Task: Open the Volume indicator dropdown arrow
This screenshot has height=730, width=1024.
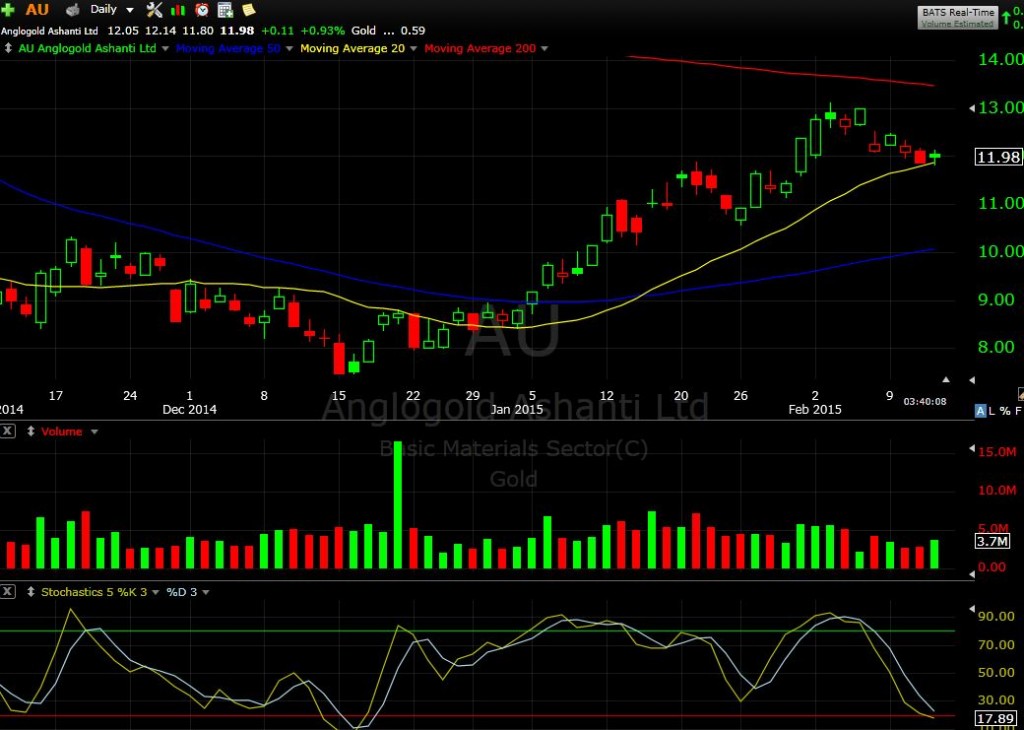Action: coord(94,432)
